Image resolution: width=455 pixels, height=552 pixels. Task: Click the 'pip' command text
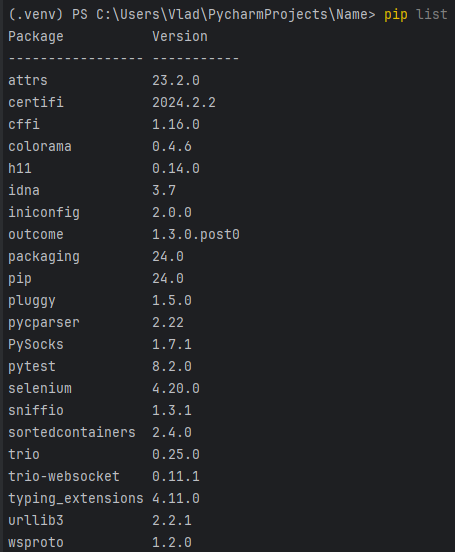pos(396,15)
